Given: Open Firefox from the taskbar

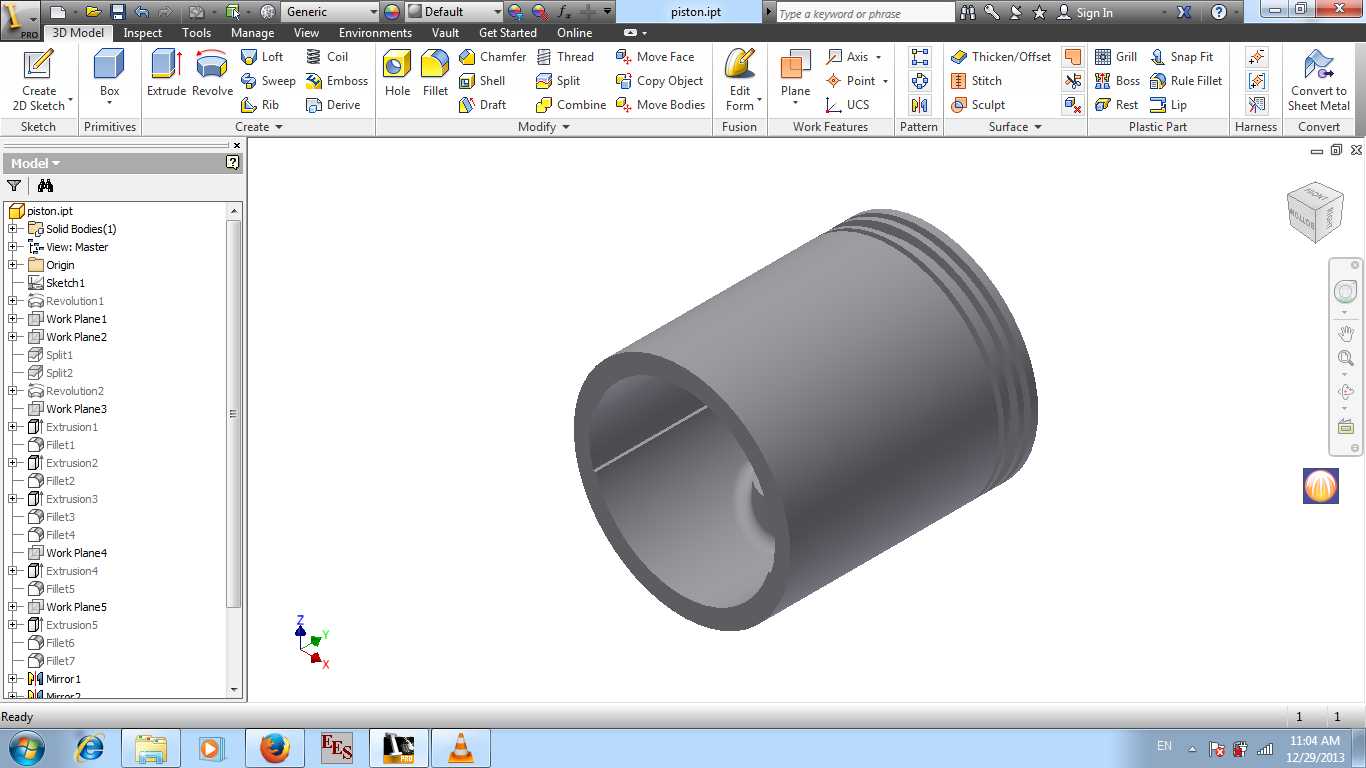Looking at the screenshot, I should pyautogui.click(x=273, y=748).
